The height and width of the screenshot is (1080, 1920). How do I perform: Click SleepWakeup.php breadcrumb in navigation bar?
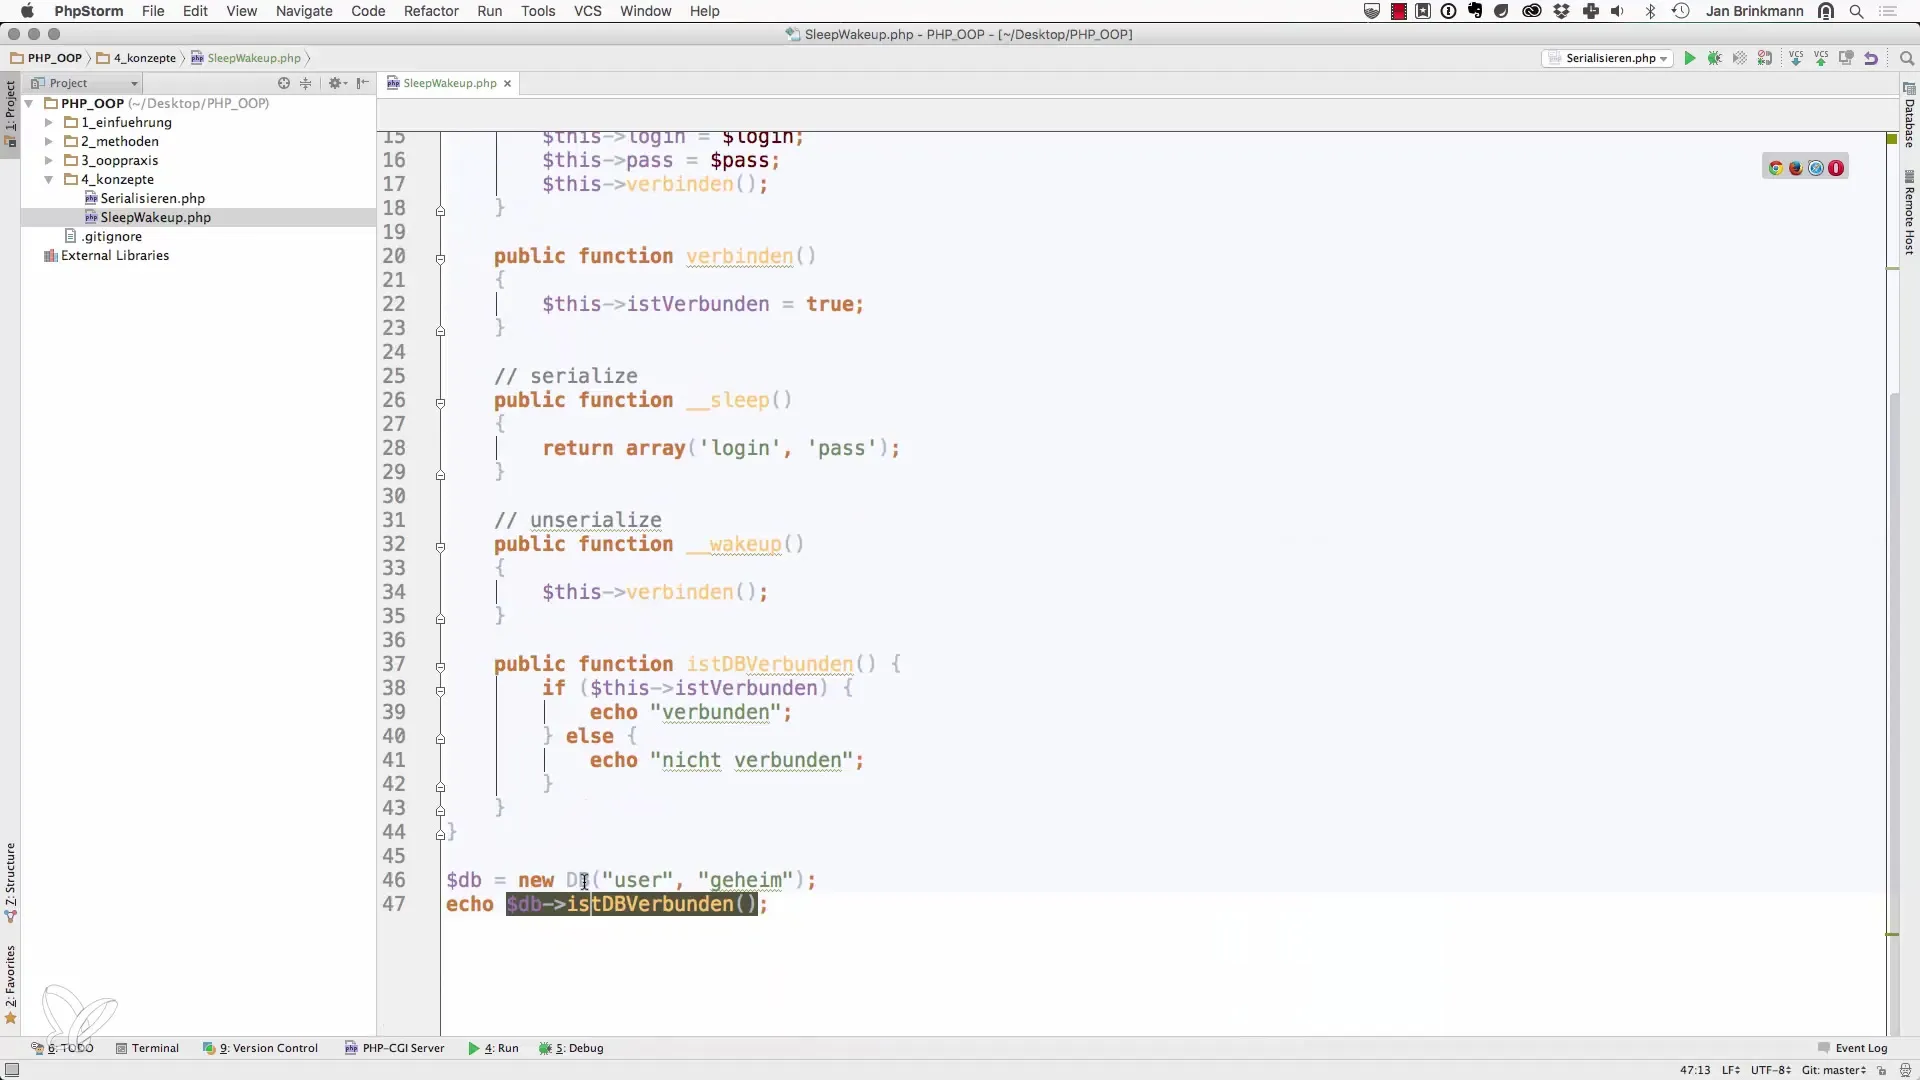pyautogui.click(x=246, y=58)
